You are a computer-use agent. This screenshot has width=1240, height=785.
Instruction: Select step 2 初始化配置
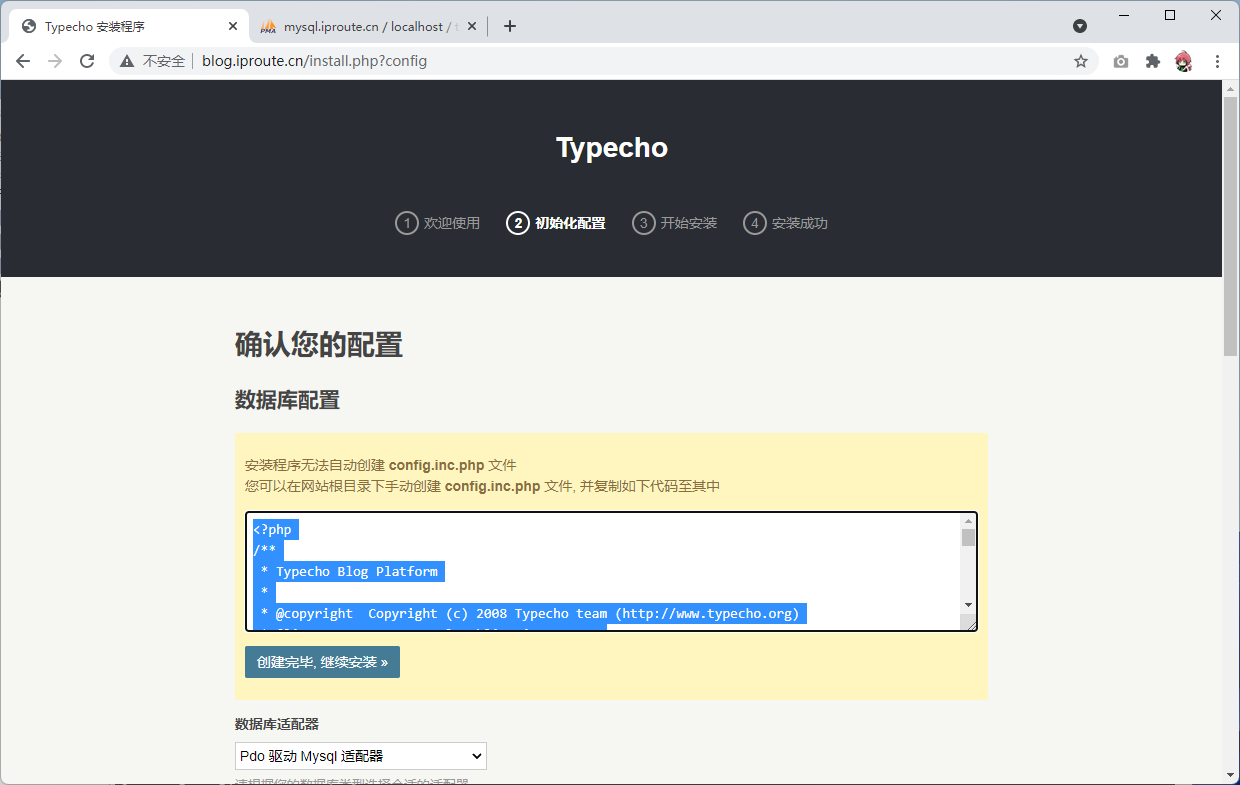tap(556, 223)
